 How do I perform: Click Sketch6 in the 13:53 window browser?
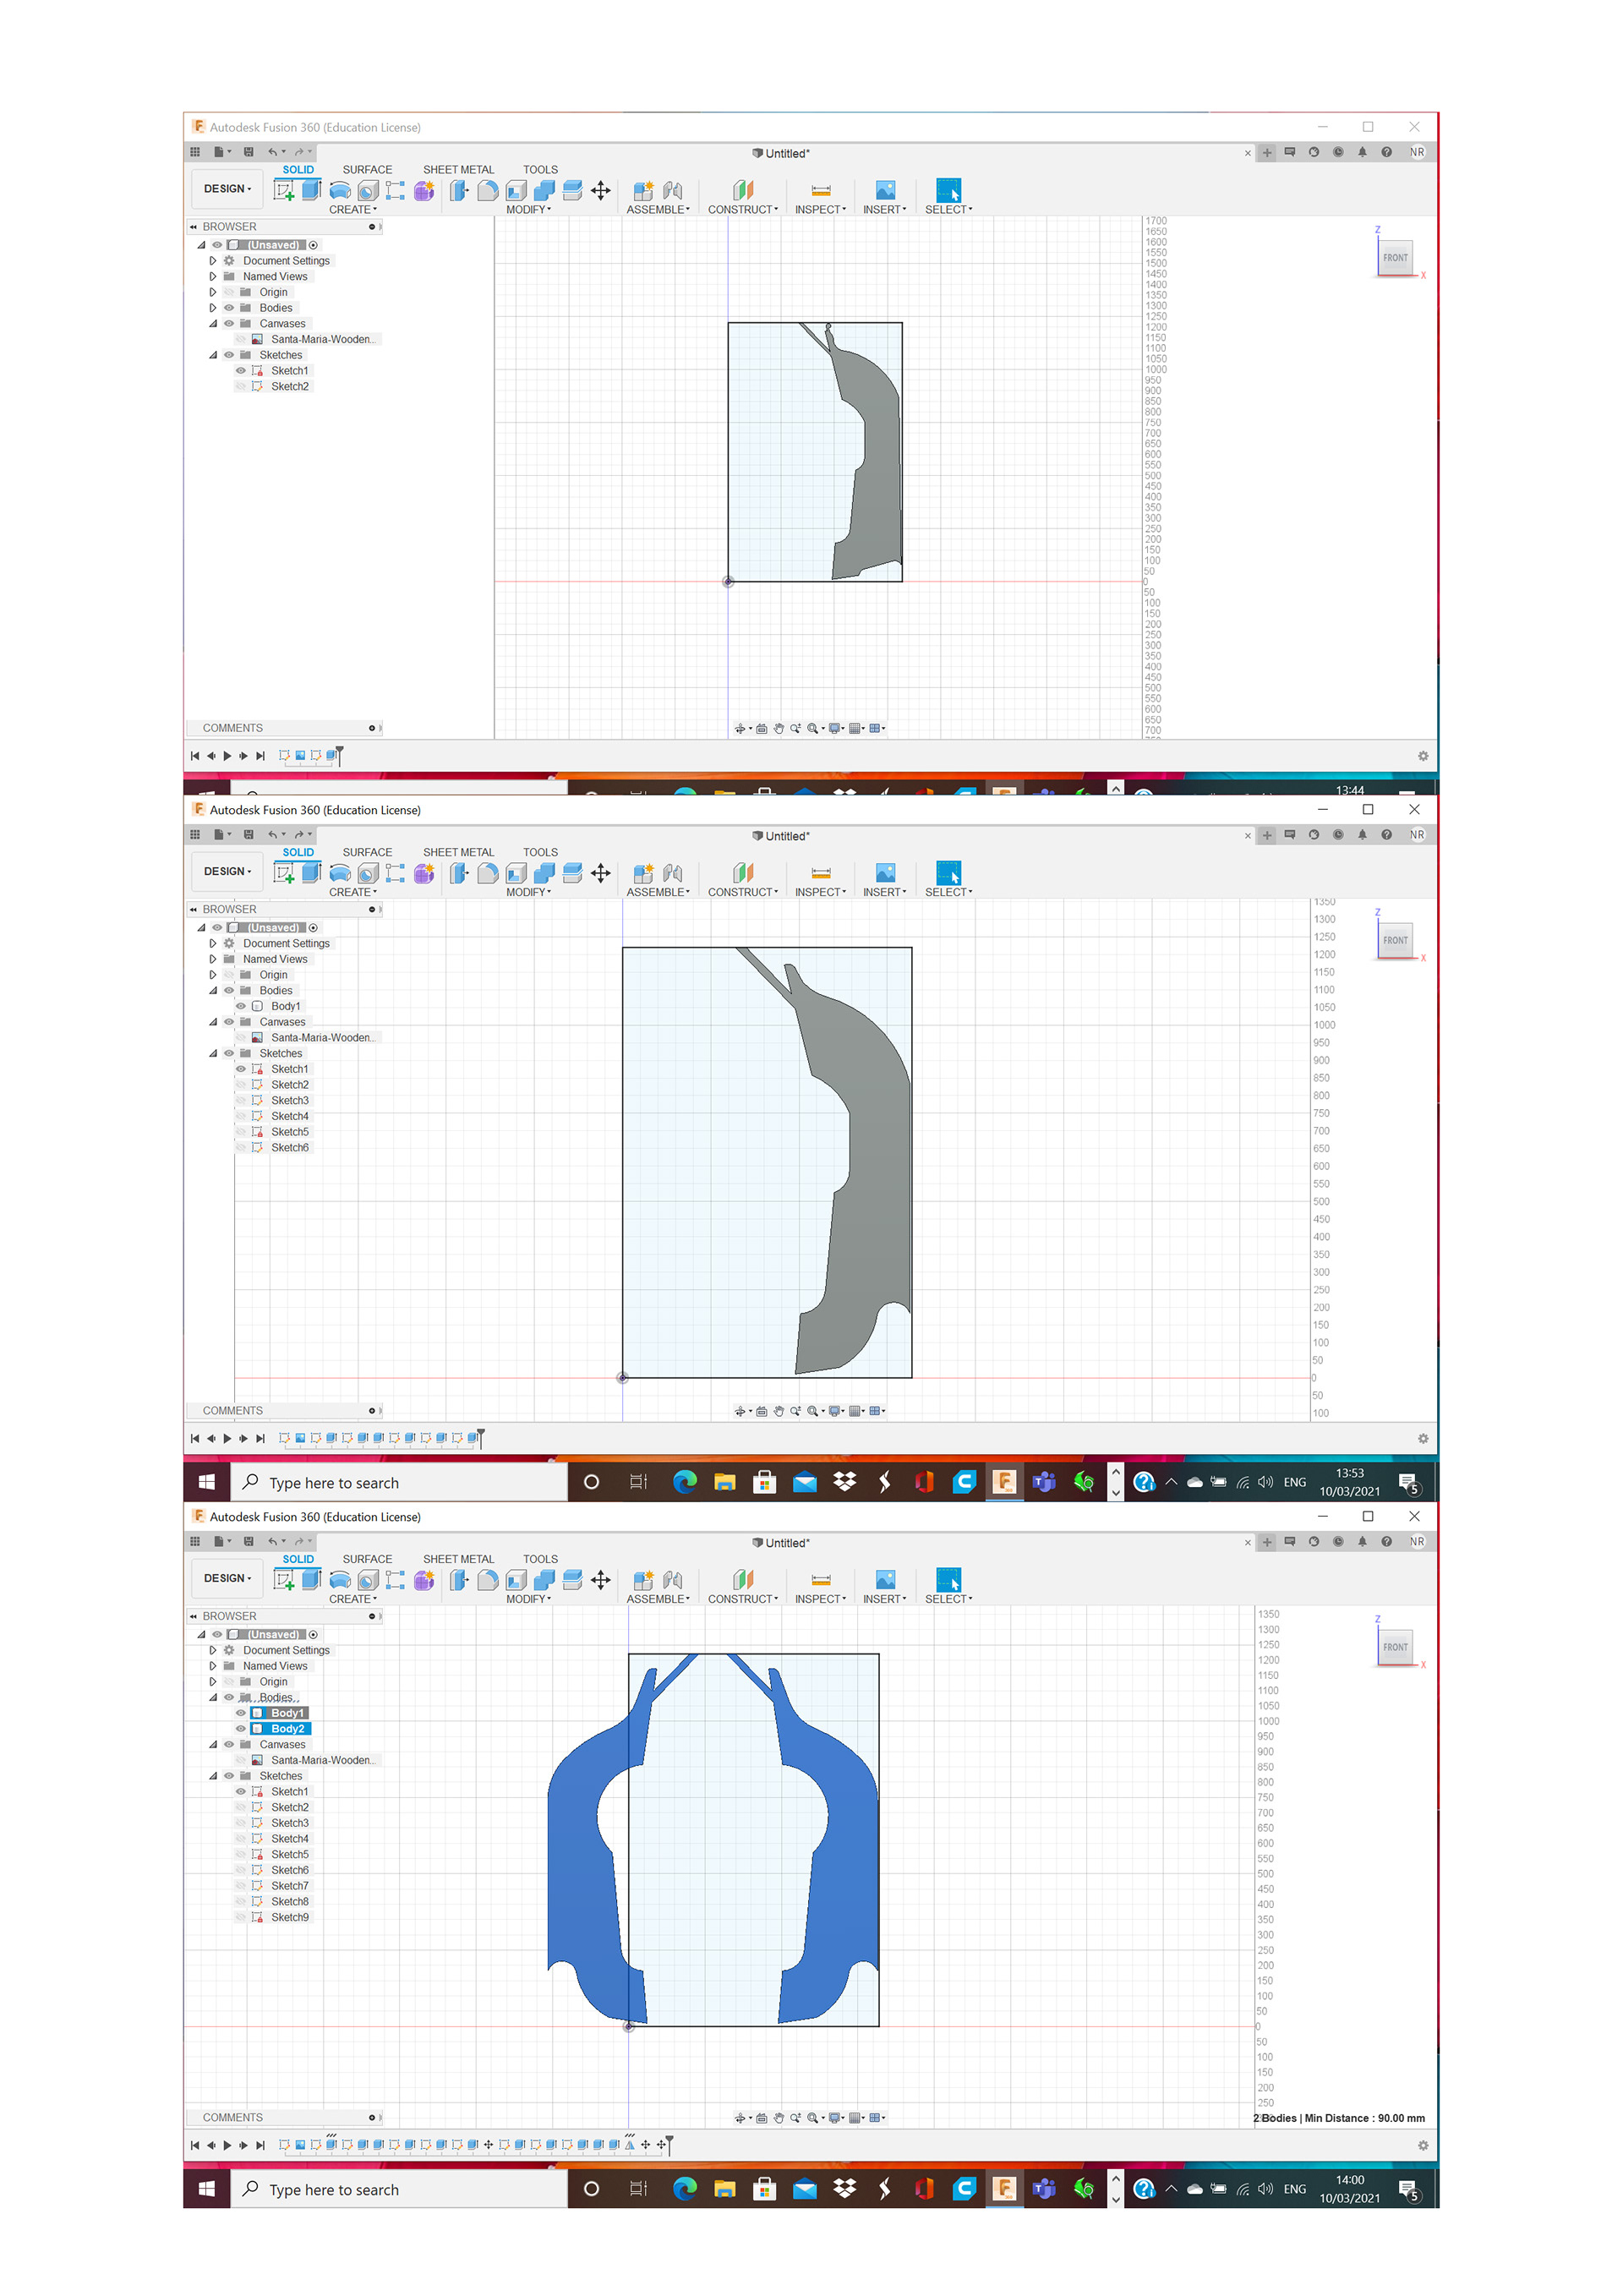pos(290,1148)
